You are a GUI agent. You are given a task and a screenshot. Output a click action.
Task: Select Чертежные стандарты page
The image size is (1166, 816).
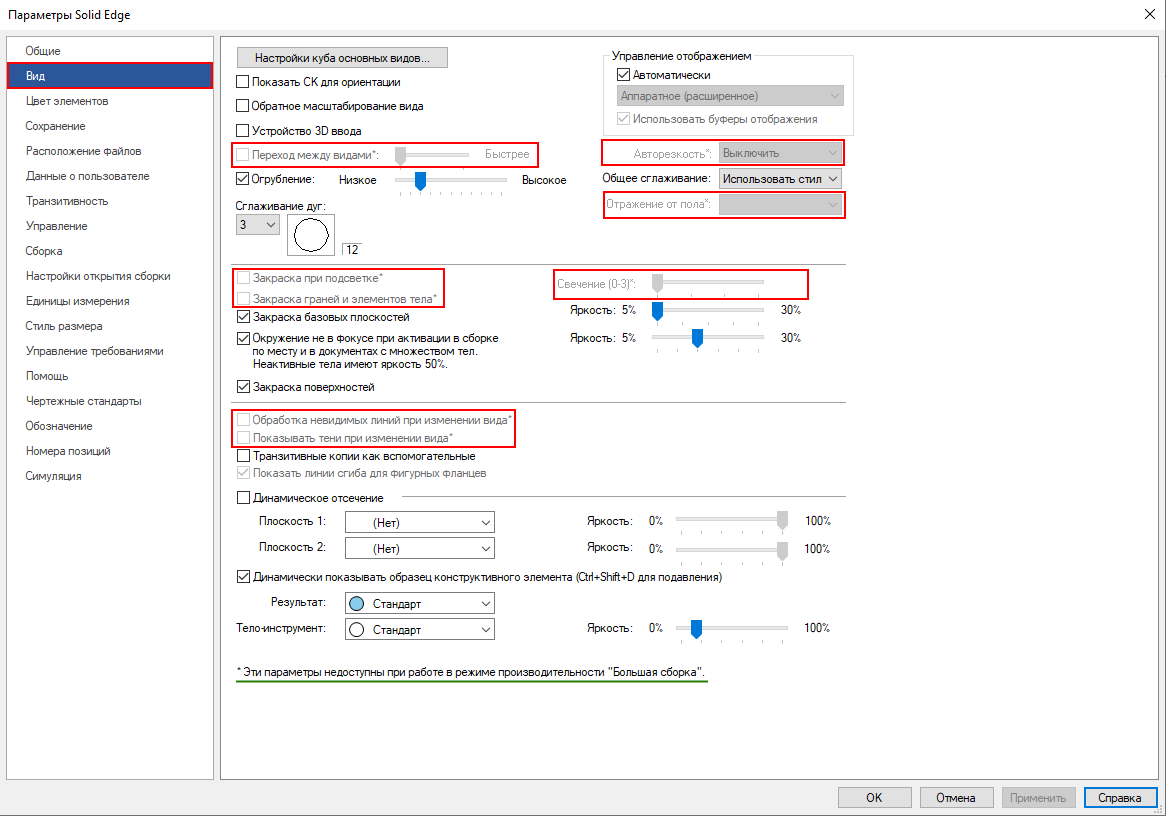83,401
